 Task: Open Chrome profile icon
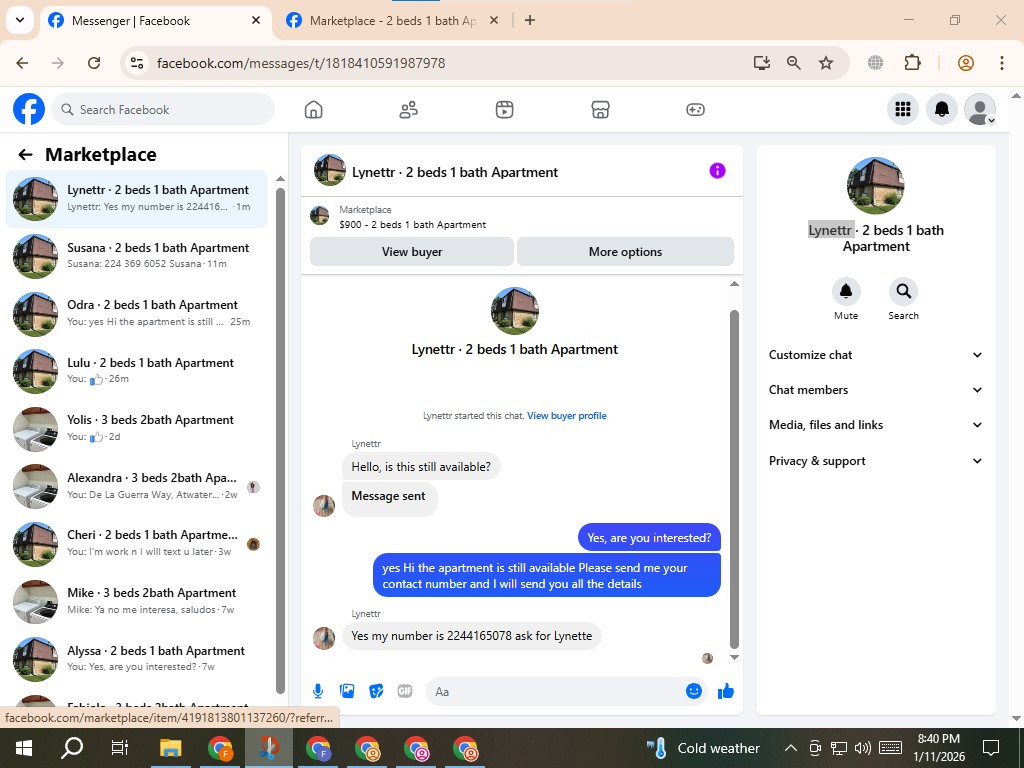(x=966, y=63)
